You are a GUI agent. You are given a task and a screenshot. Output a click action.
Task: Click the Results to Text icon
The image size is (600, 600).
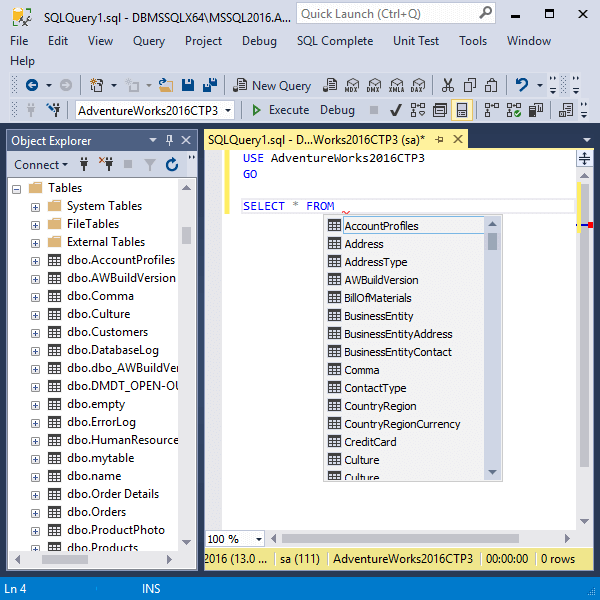566,110
